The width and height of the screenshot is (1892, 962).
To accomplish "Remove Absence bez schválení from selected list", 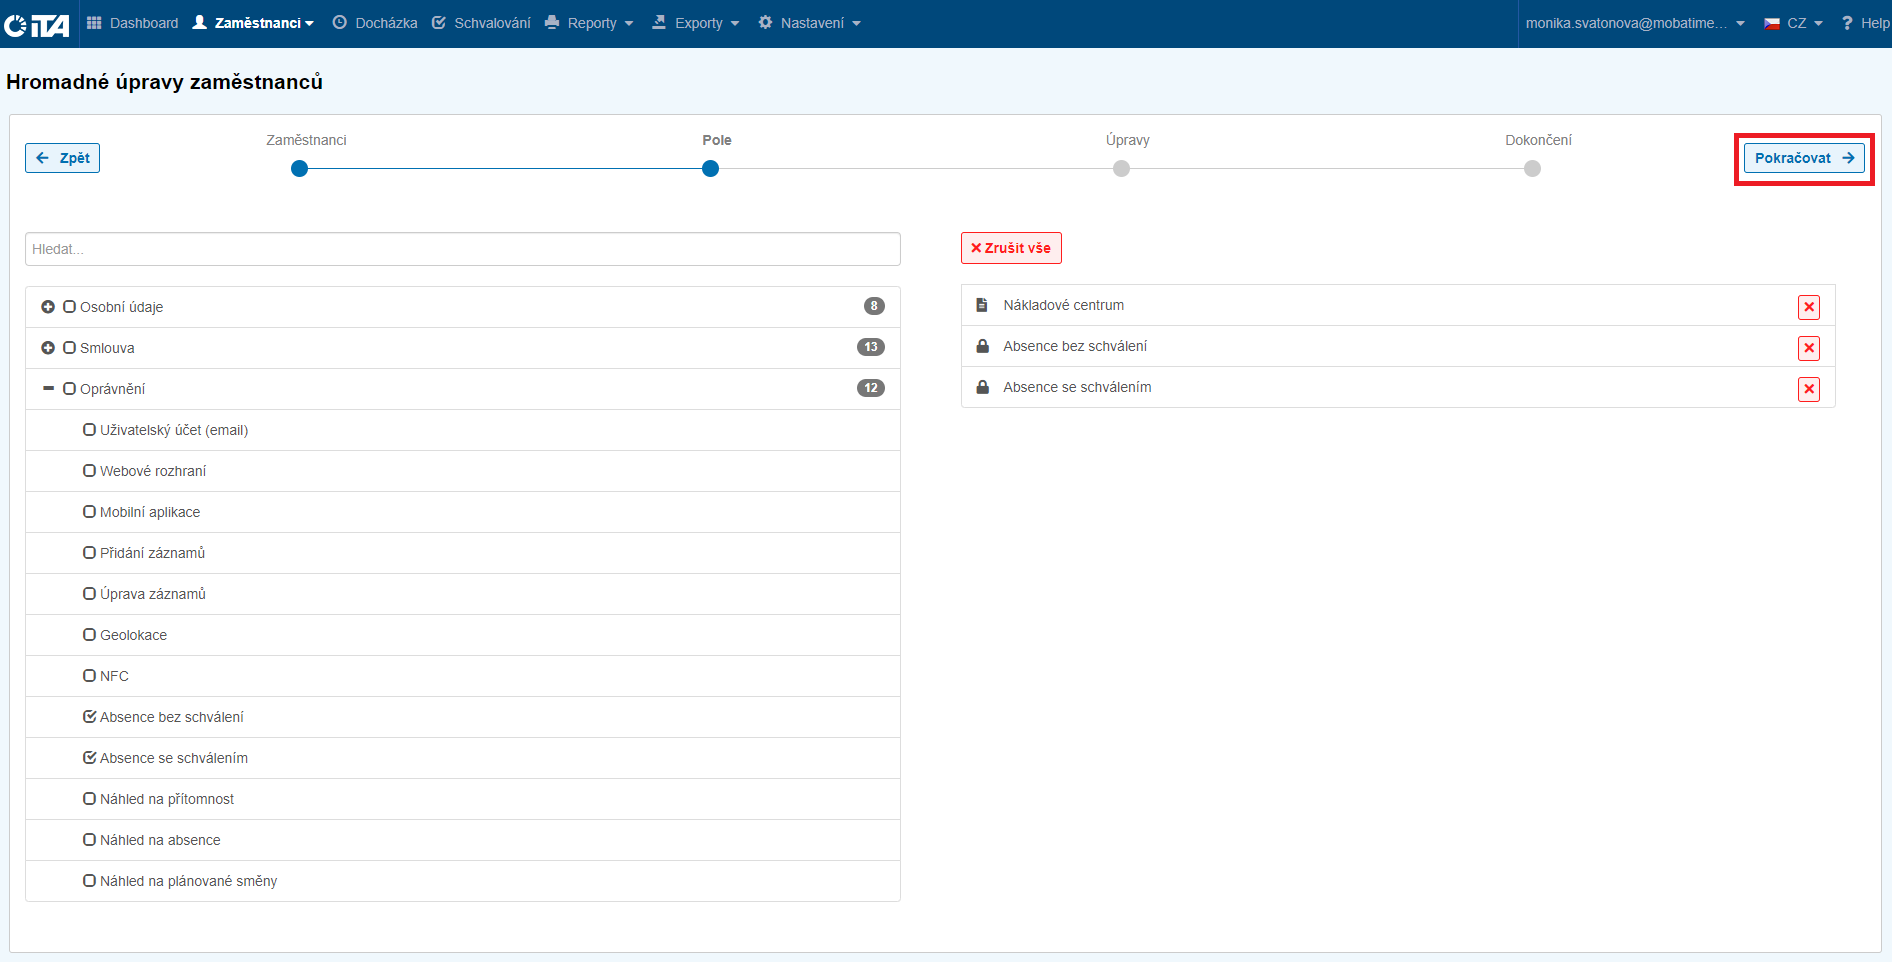I will tap(1808, 348).
